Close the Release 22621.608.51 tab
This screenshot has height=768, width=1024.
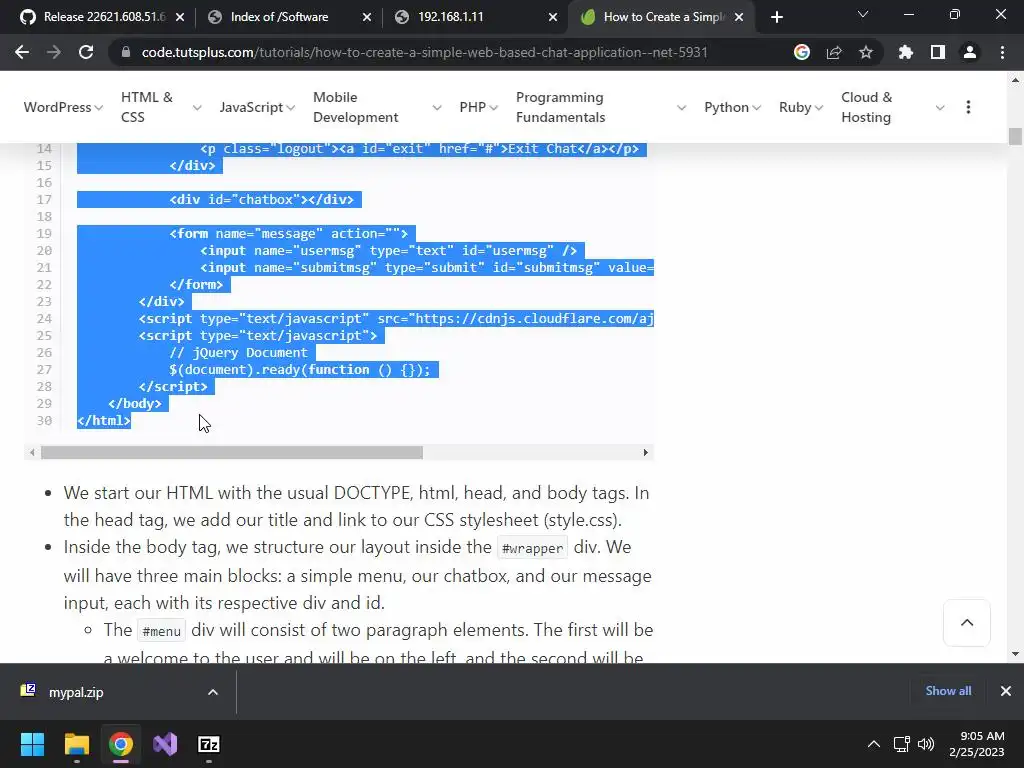point(180,17)
